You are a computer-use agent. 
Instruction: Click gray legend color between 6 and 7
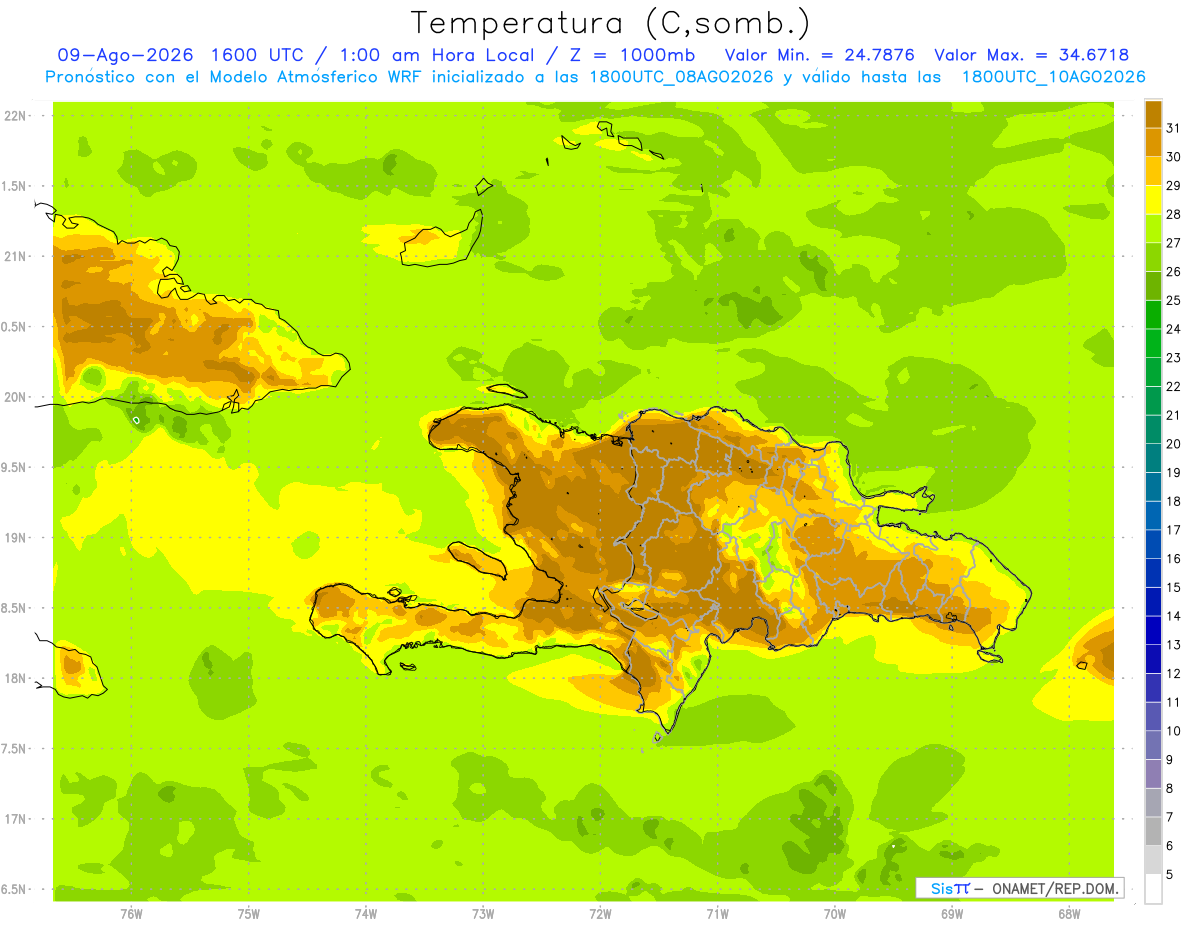pos(1153,831)
